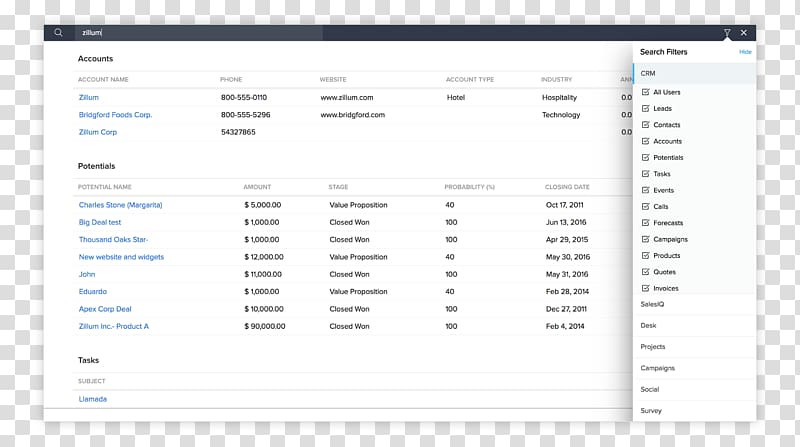The width and height of the screenshot is (800, 447).
Task: Toggle the Forecasts checkbox
Action: (x=645, y=222)
